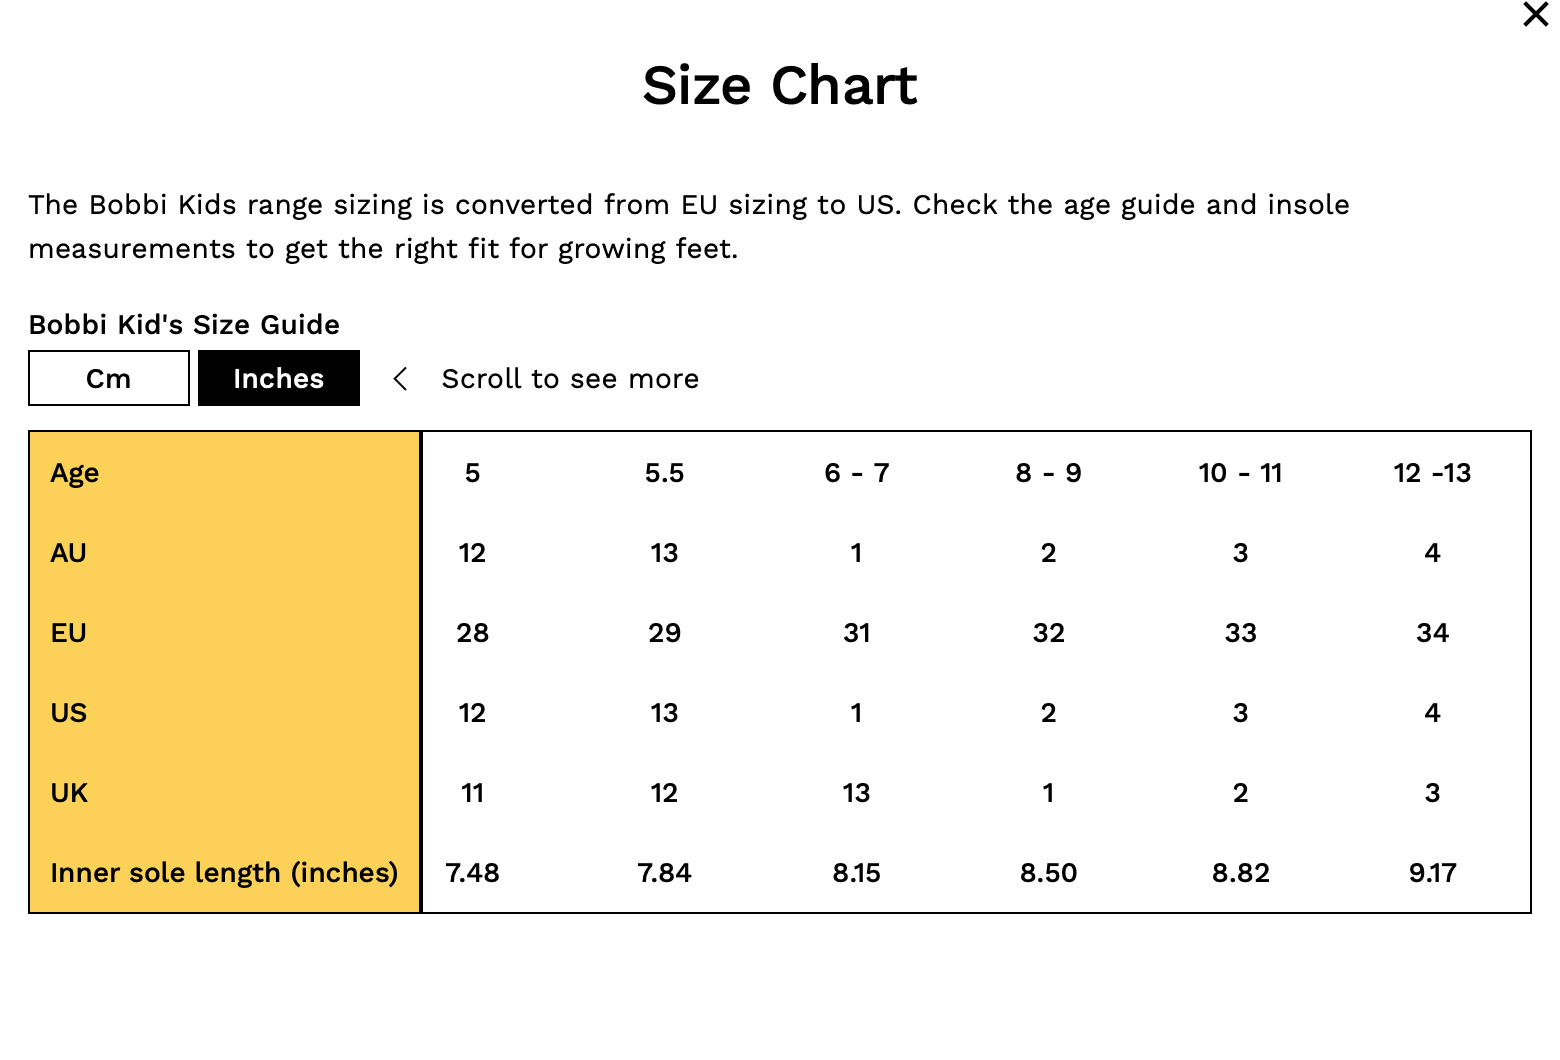Screen dimensions: 1560x1060
Task: Click the 12 -13 age column cell
Action: click(1432, 473)
